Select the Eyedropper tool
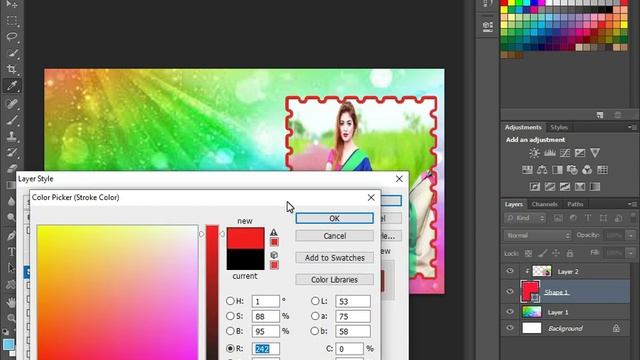Image resolution: width=640 pixels, height=360 pixels. pyautogui.click(x=11, y=85)
